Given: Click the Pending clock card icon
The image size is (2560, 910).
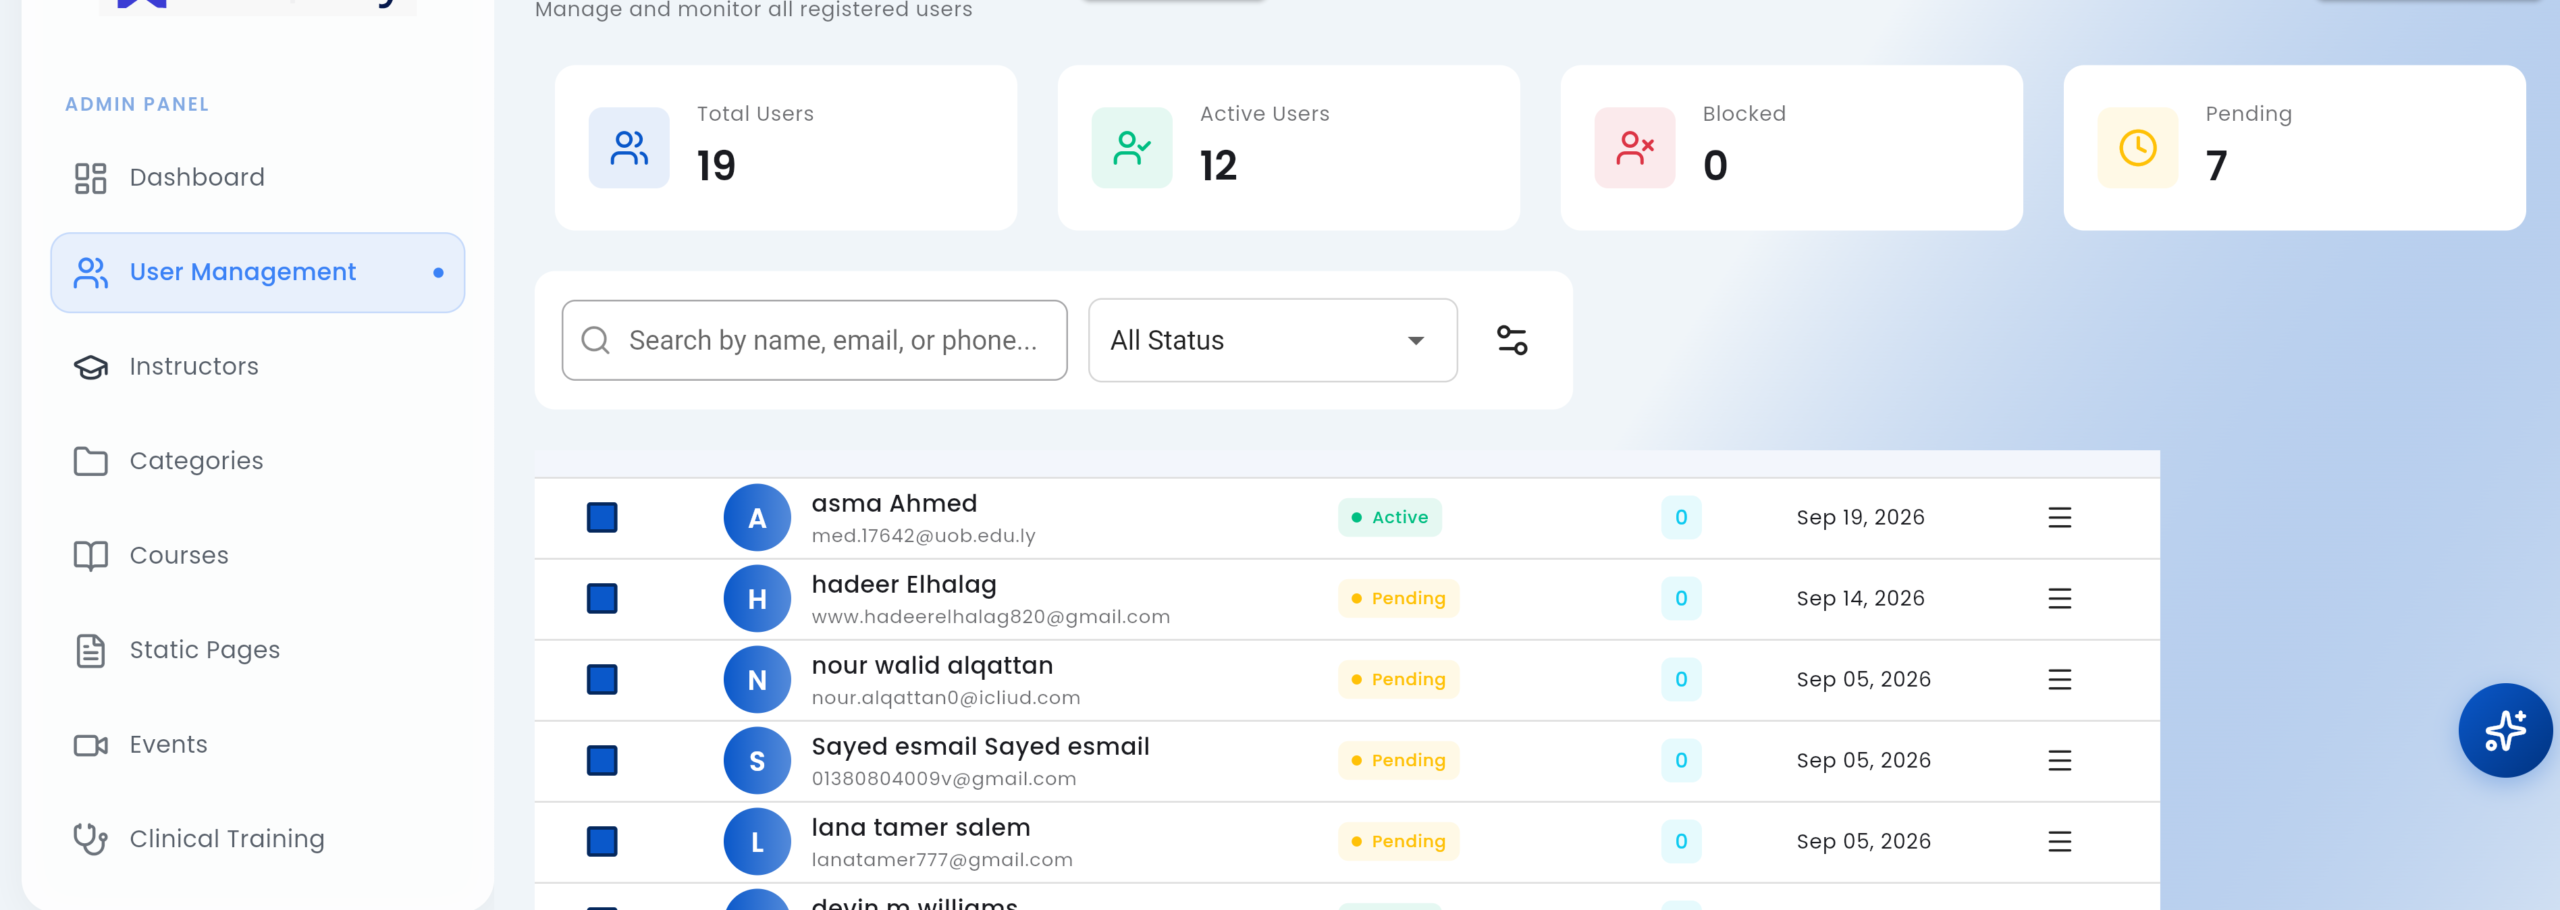Looking at the screenshot, I should pos(2138,148).
